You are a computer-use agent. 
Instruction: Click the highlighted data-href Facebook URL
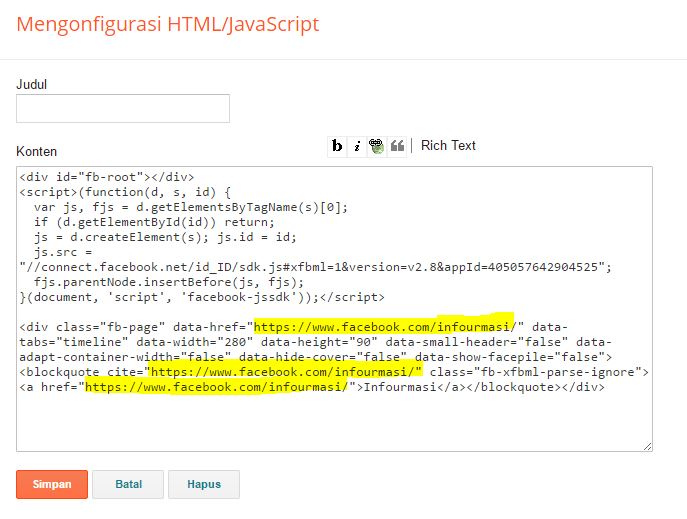click(x=385, y=327)
